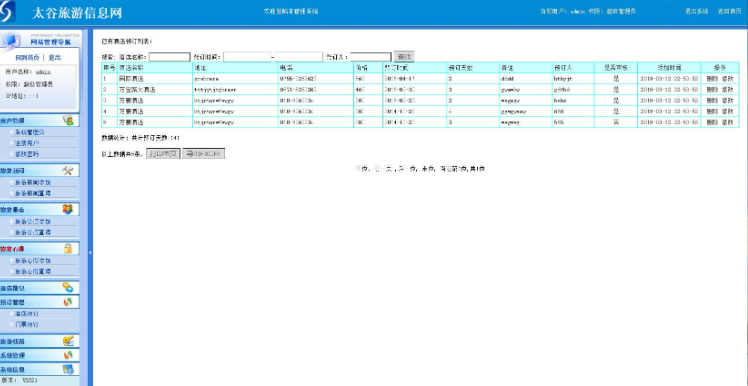The width and height of the screenshot is (748, 386).
Task: Edit booking row 4 via 修改
Action: pyautogui.click(x=727, y=112)
